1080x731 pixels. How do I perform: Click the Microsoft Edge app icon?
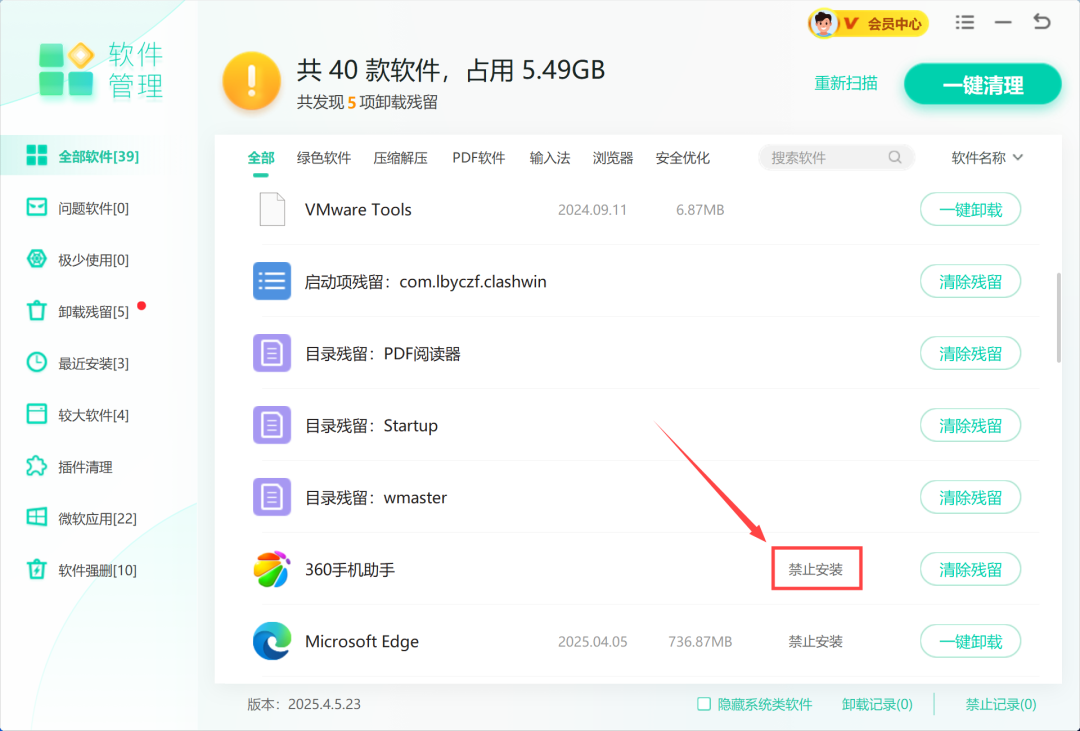tap(272, 641)
